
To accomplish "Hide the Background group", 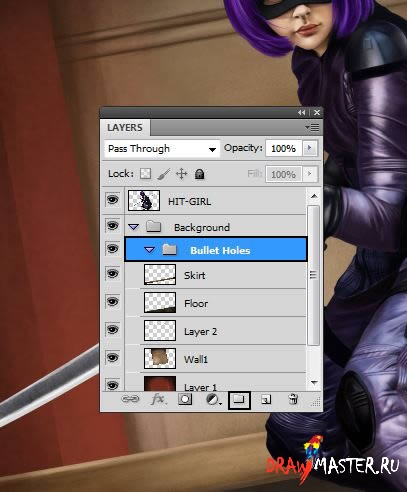I will pyautogui.click(x=112, y=226).
